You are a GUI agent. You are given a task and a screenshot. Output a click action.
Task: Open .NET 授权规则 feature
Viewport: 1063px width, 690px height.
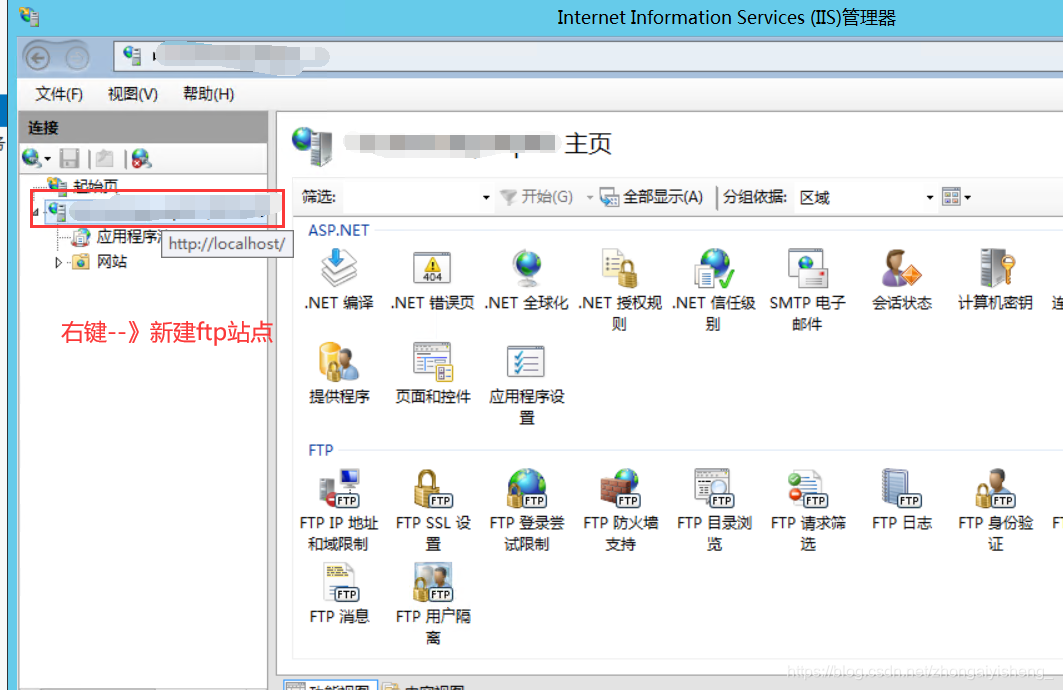[620, 289]
